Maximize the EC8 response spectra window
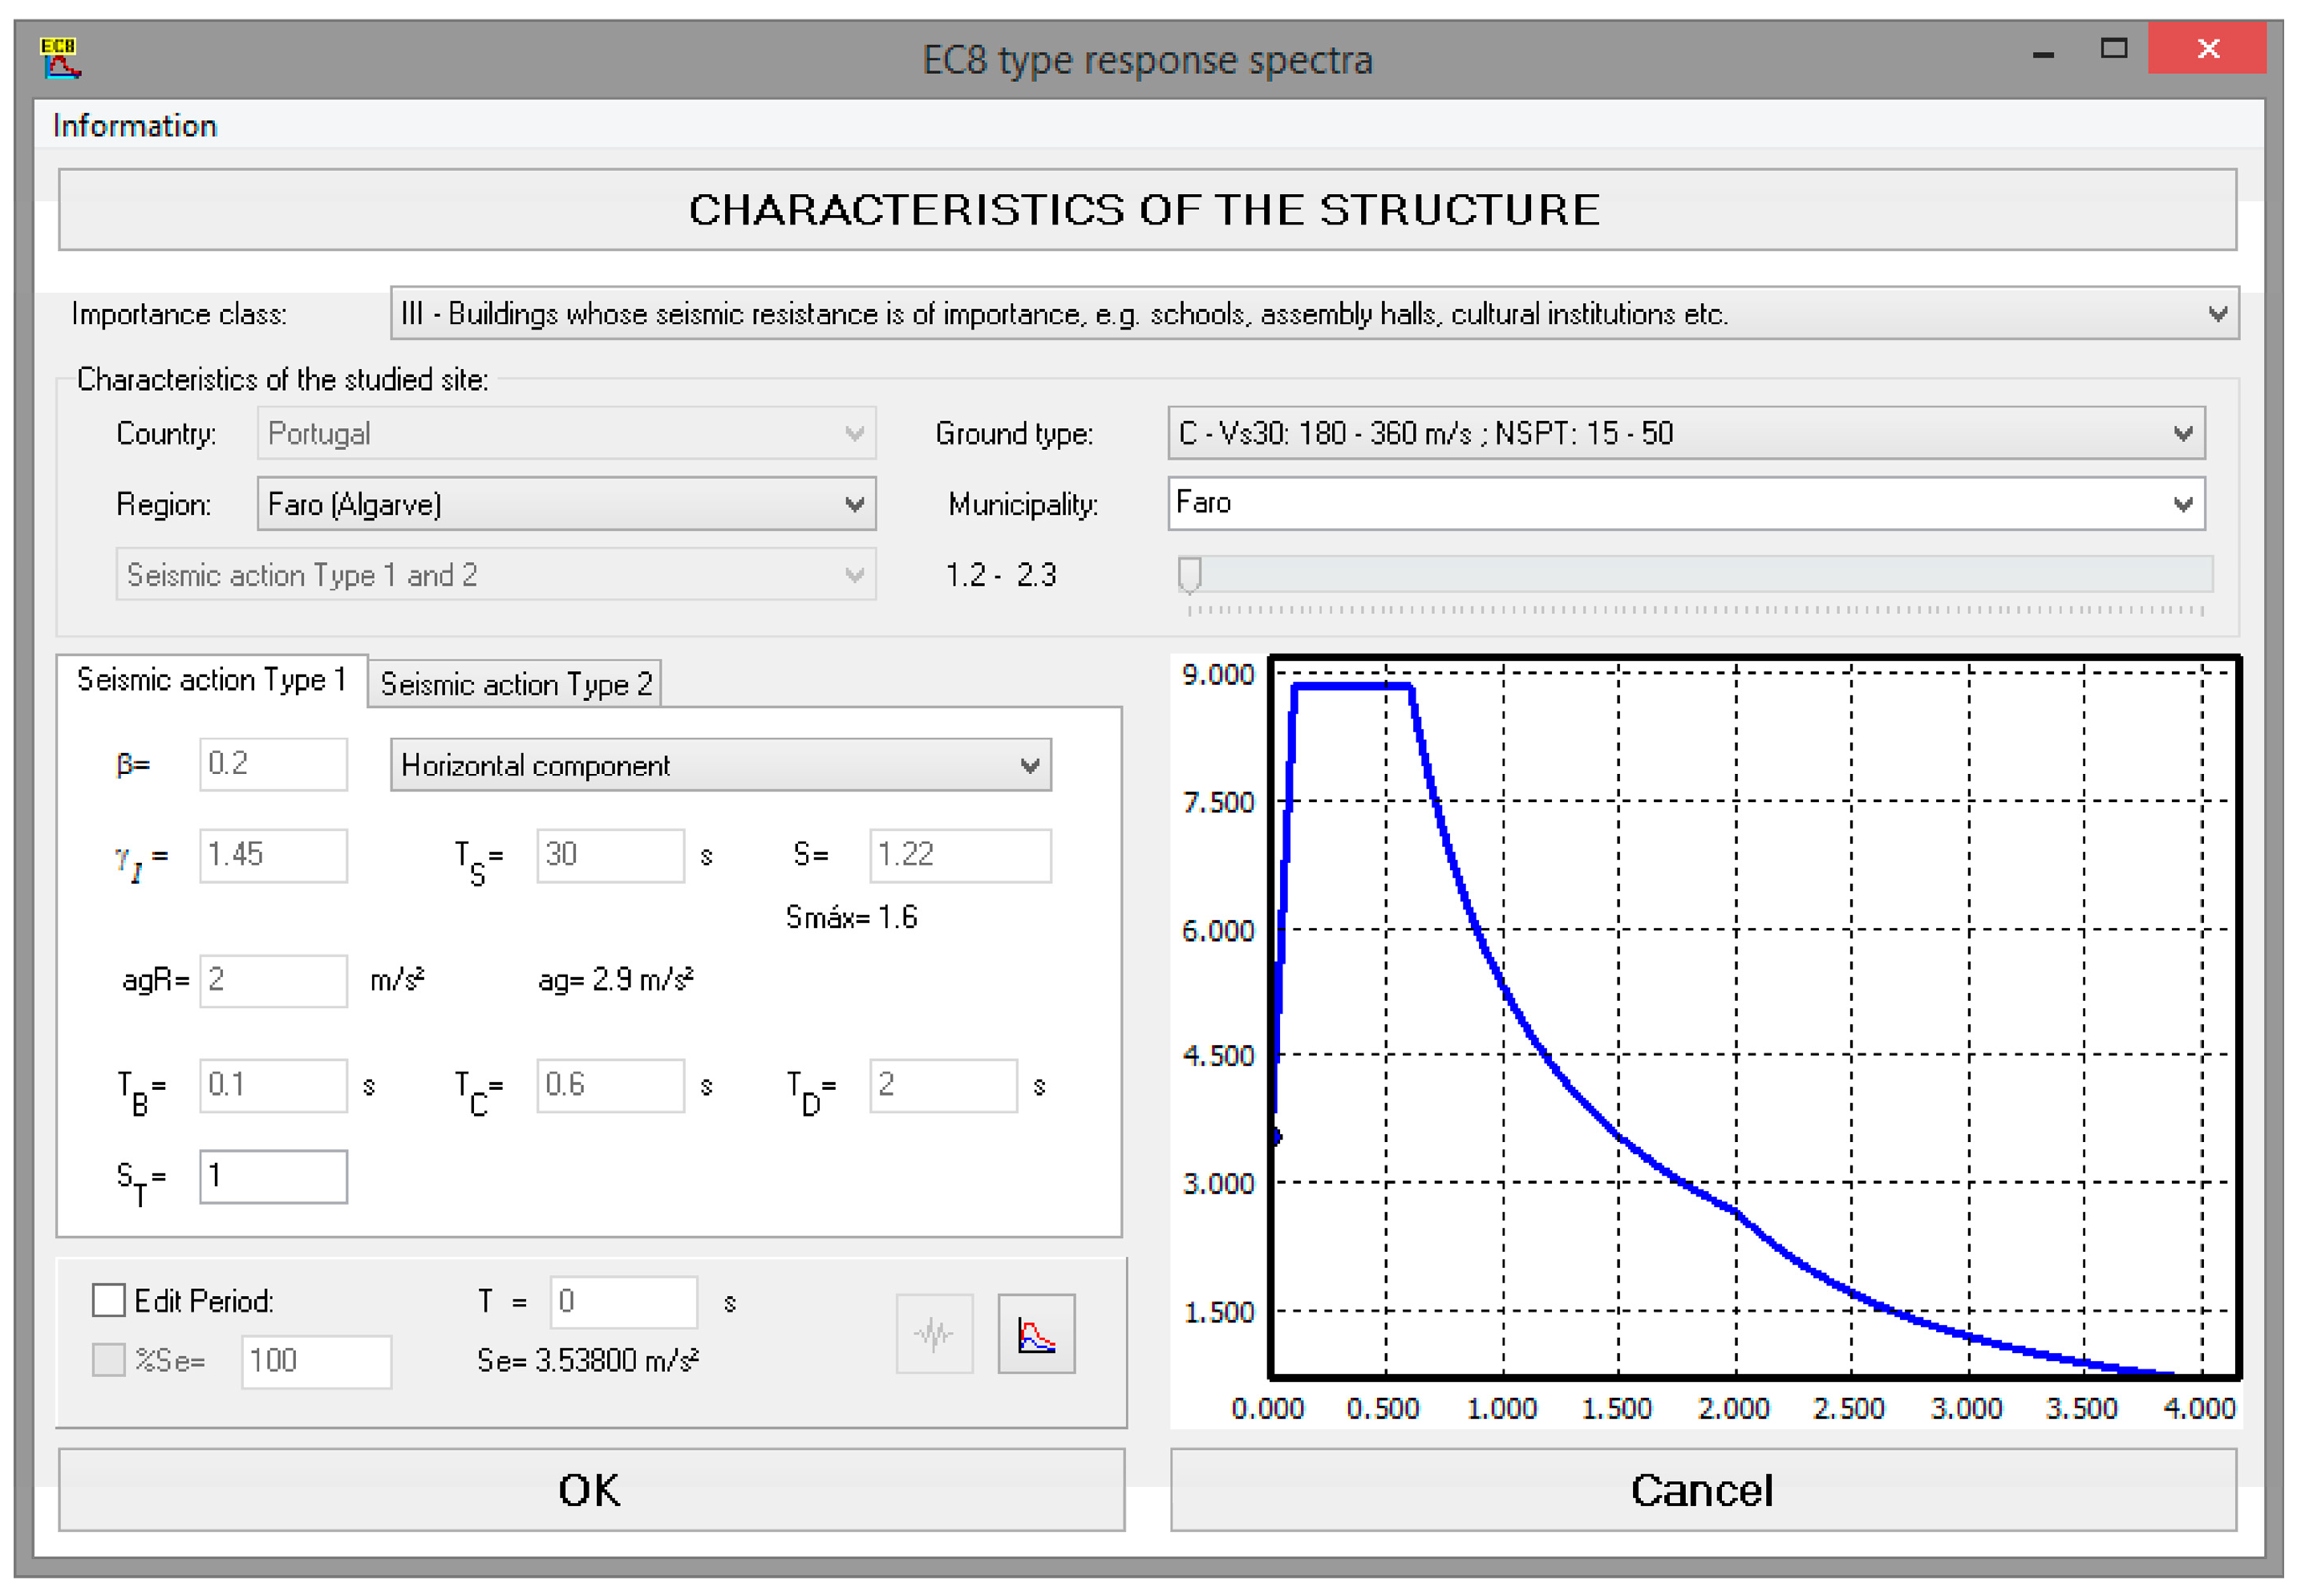 point(2113,48)
